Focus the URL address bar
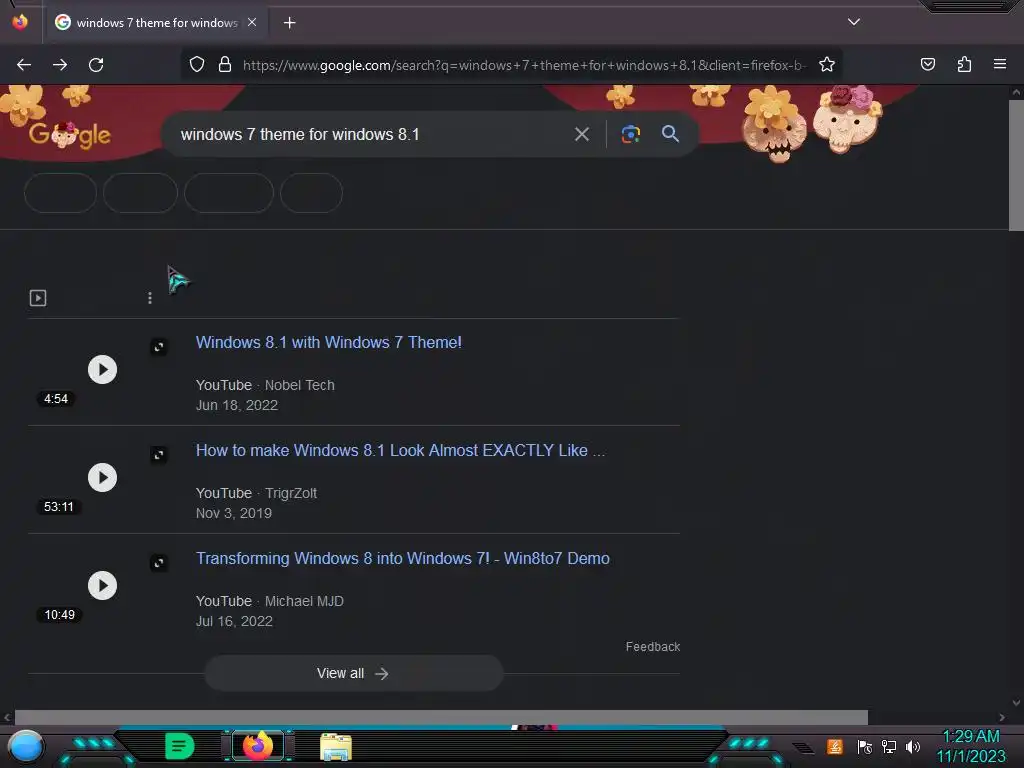Screen dimensions: 1024x768 coord(524,65)
